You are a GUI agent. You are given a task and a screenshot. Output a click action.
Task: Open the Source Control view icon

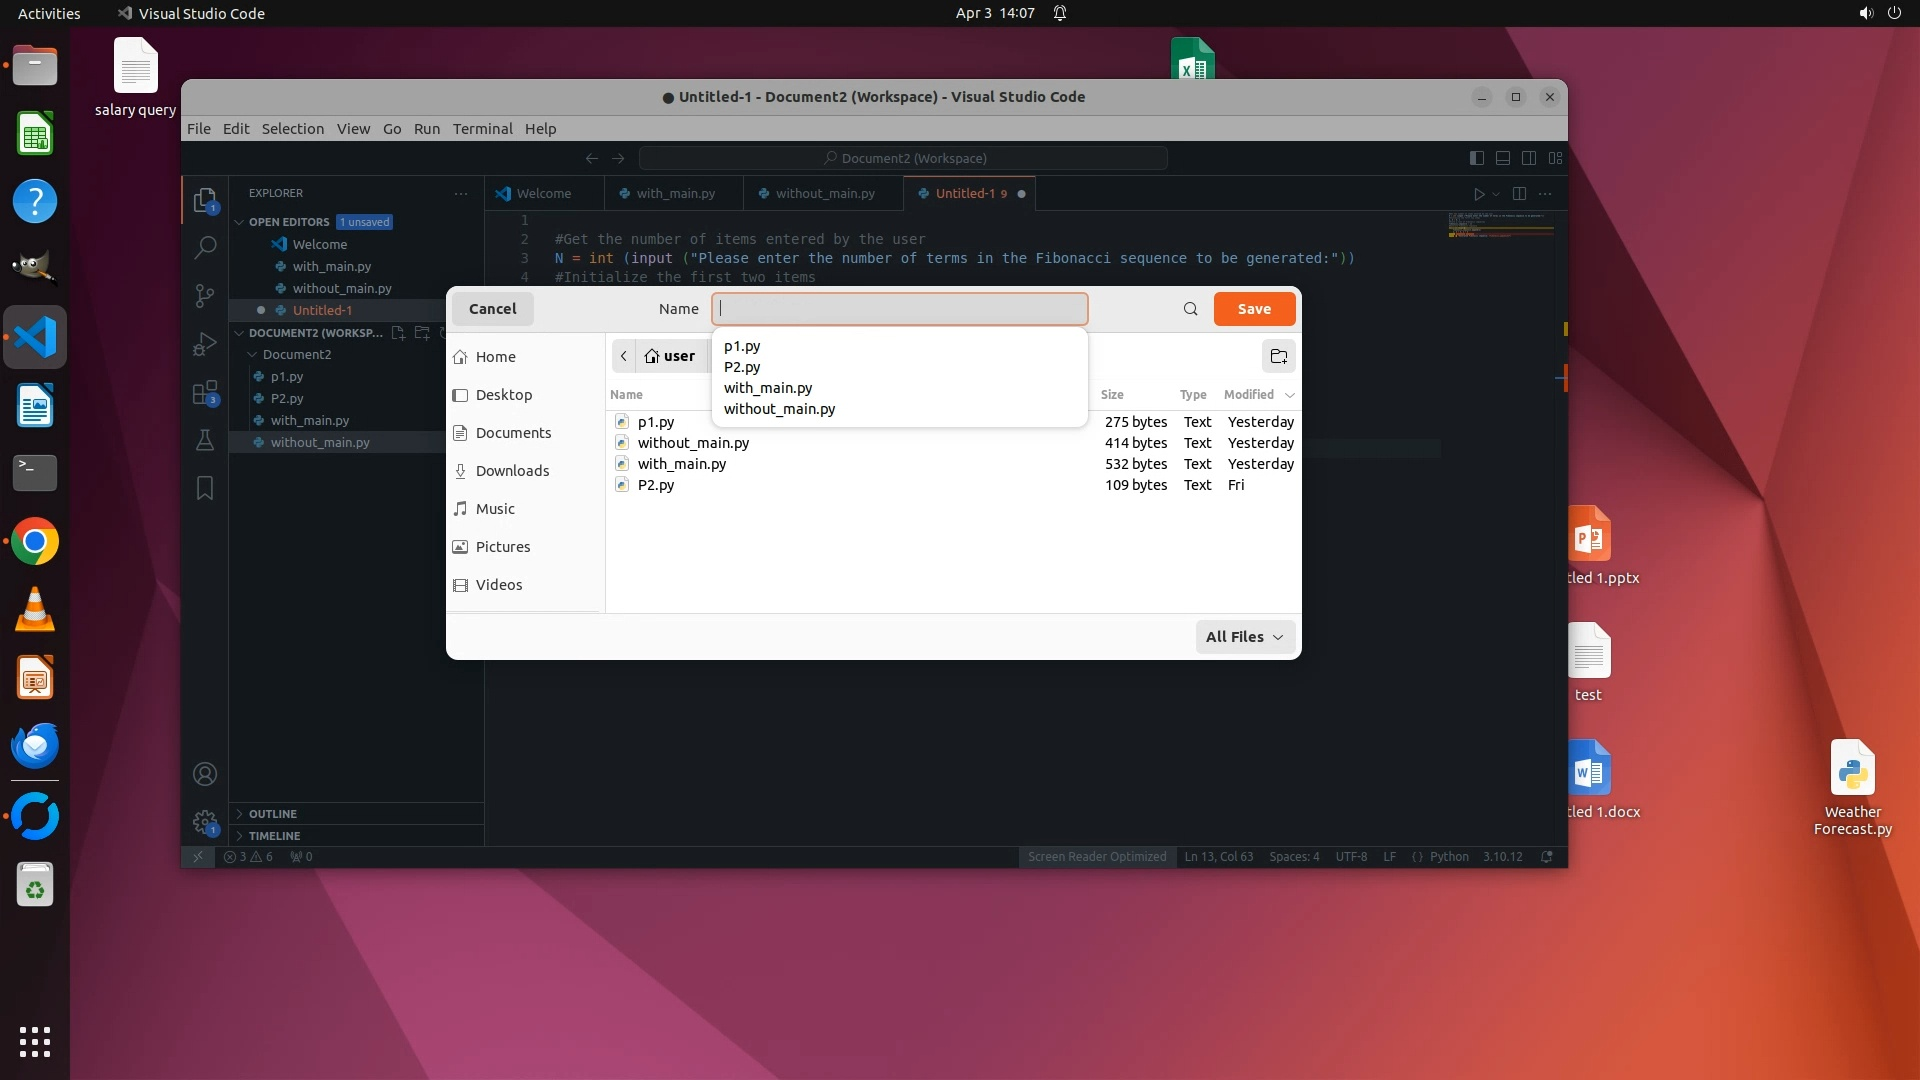(205, 295)
